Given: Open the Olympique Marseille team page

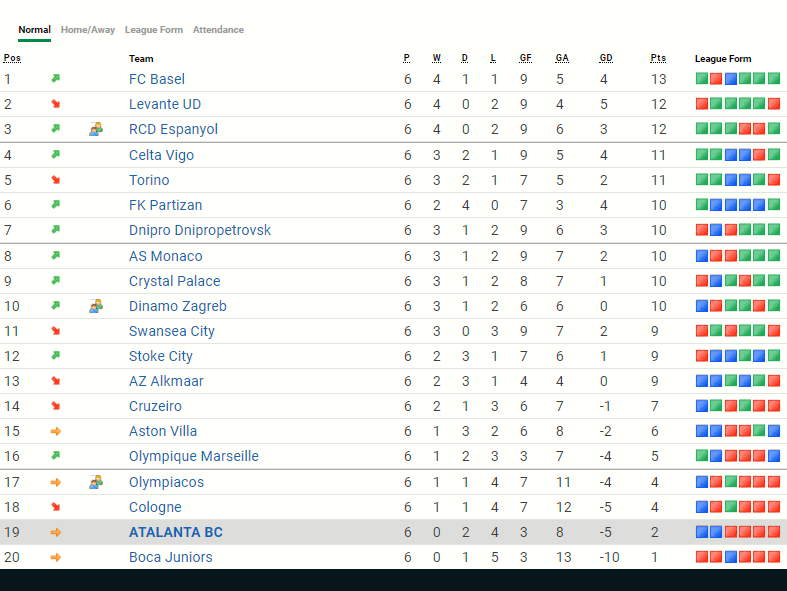Looking at the screenshot, I should point(193,456).
